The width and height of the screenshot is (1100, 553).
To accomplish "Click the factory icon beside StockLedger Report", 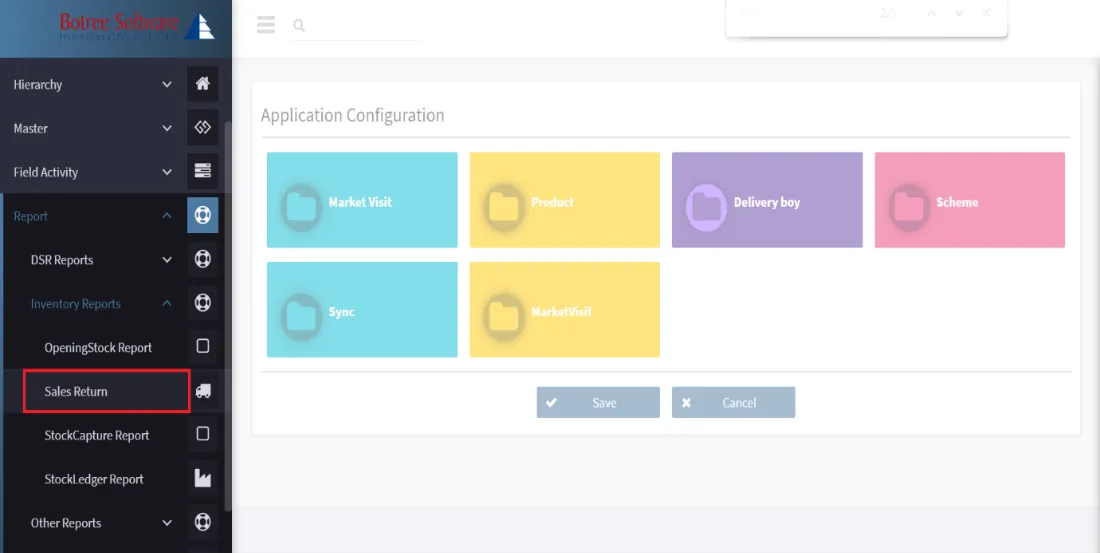I will click(x=203, y=479).
